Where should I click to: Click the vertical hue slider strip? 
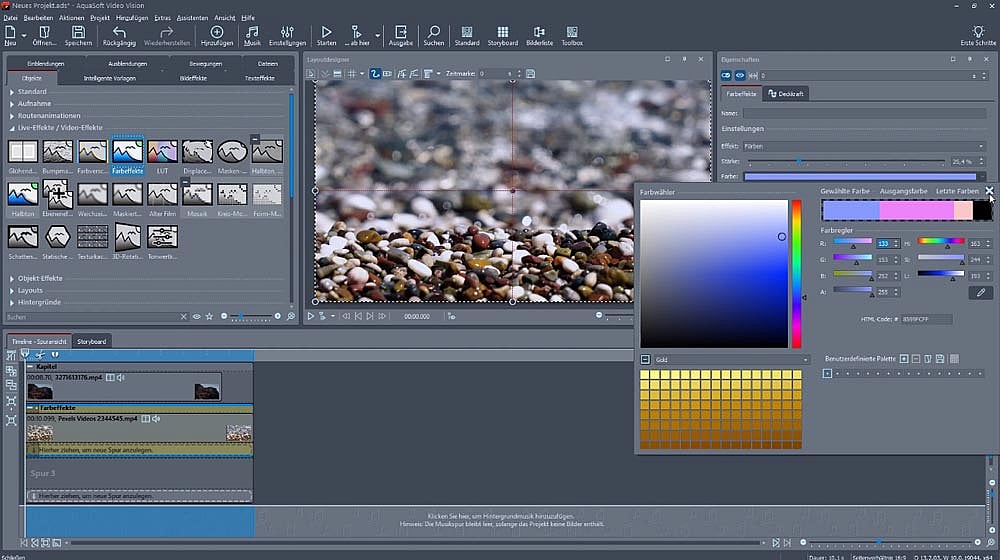pos(797,272)
